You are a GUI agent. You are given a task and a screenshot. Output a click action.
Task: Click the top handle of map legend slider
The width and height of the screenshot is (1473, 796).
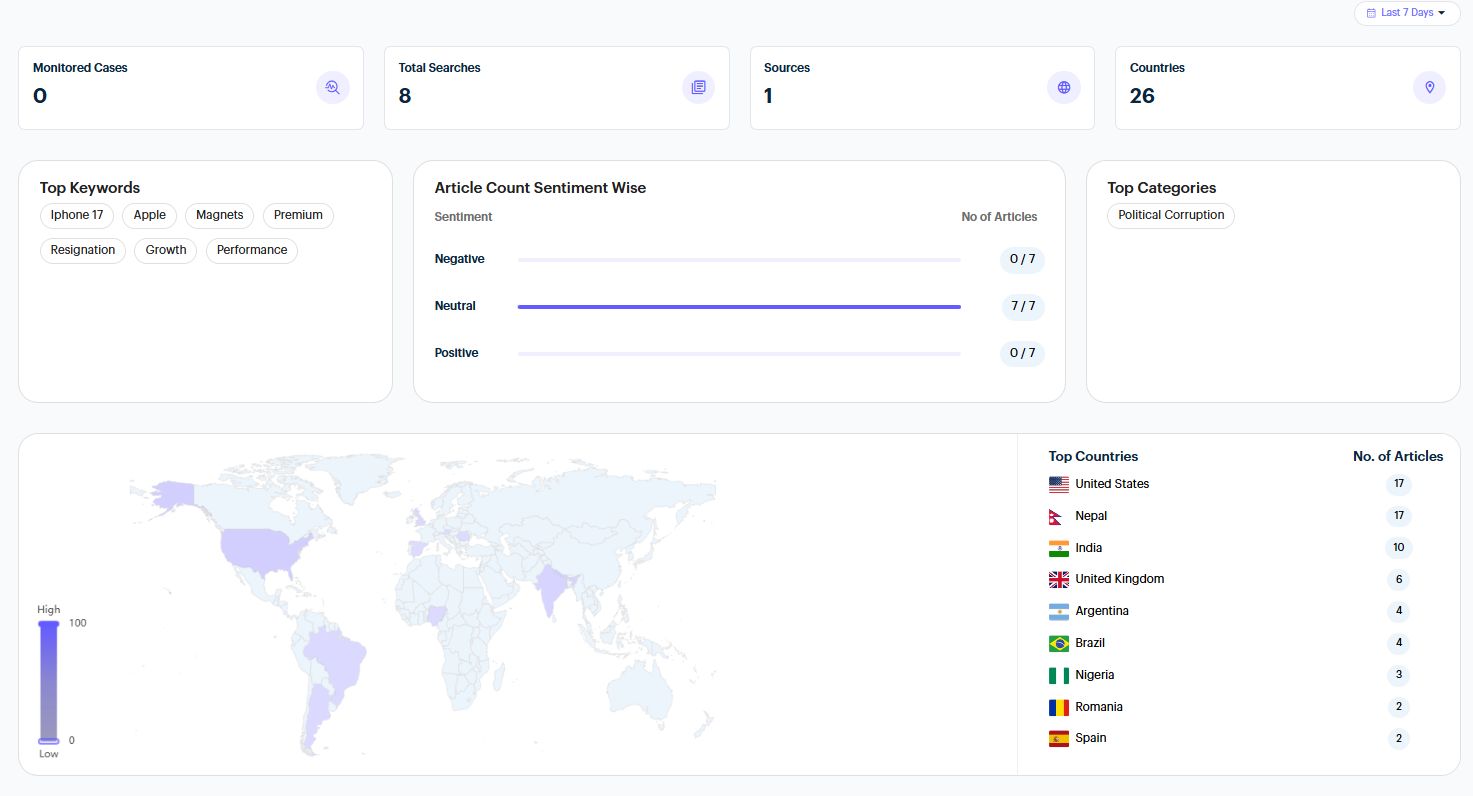[x=49, y=623]
